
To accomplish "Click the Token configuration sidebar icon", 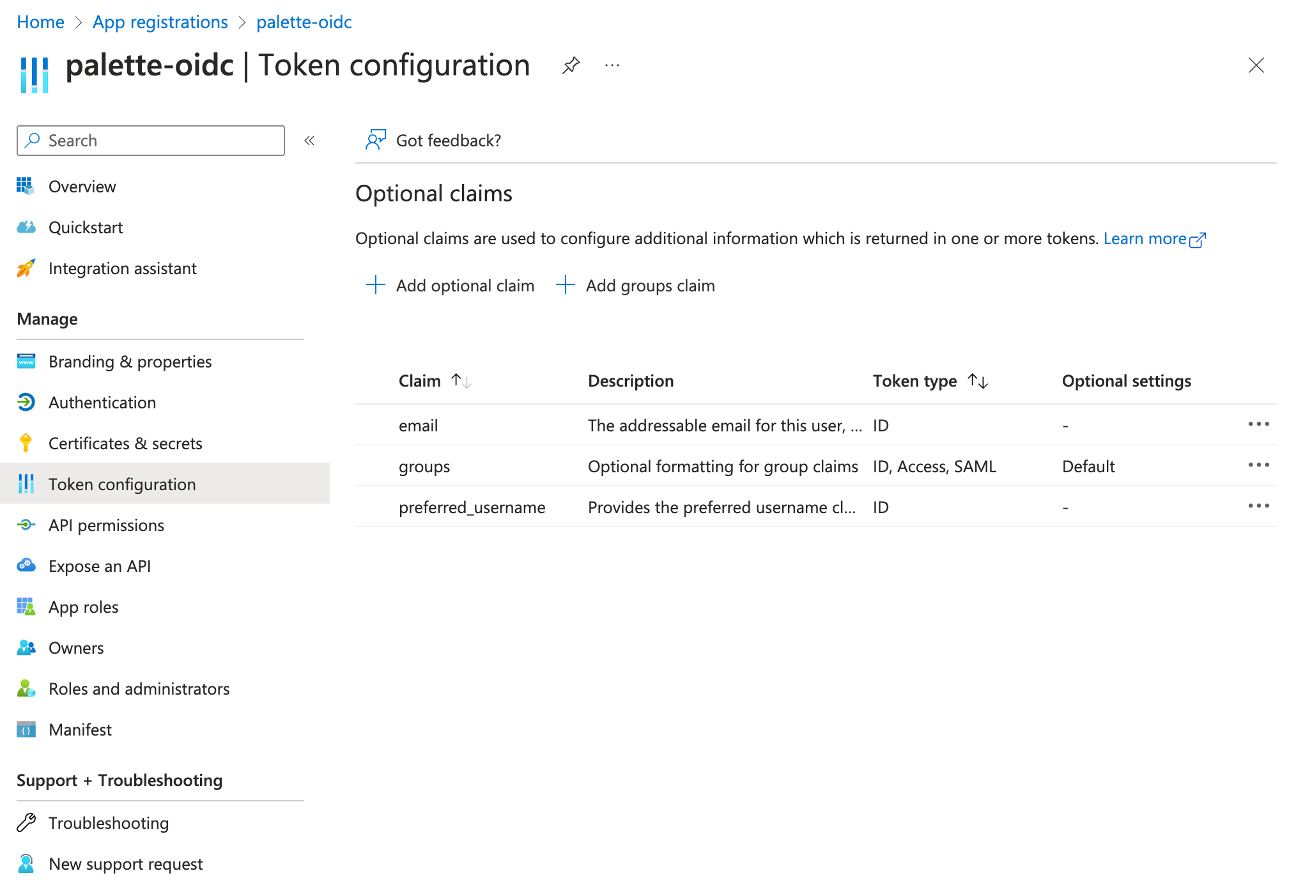I will coord(26,484).
